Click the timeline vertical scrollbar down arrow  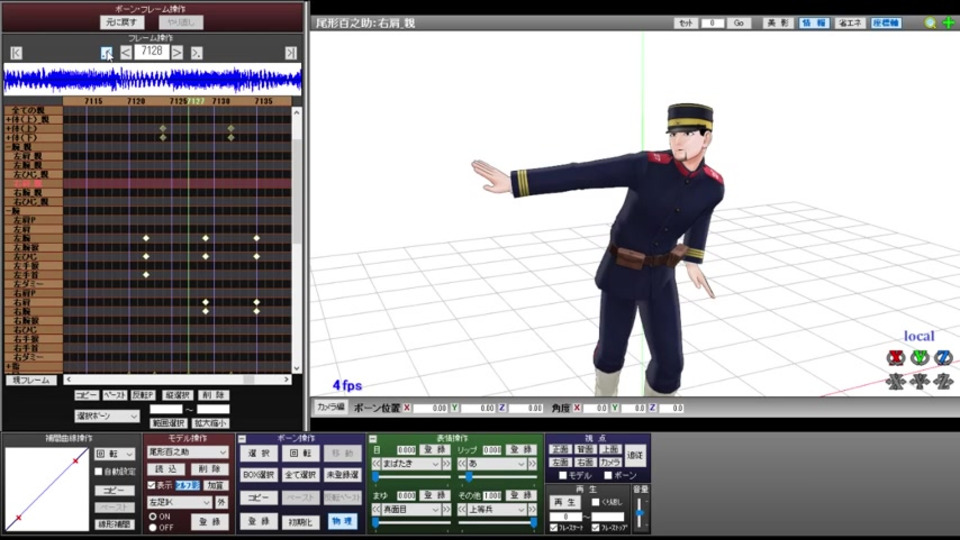click(297, 369)
